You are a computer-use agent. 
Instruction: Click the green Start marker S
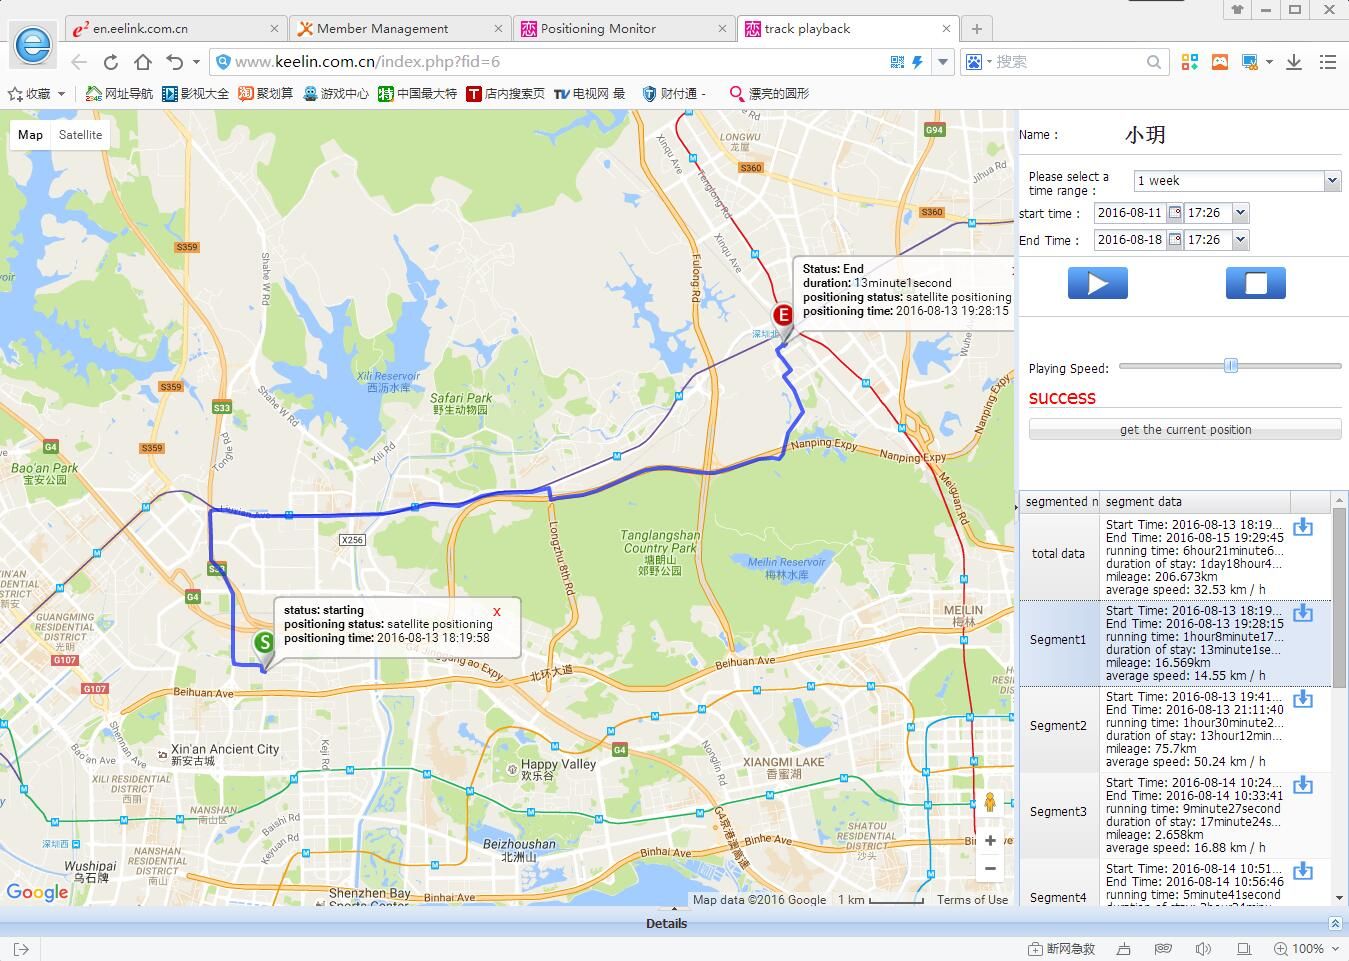coord(264,642)
